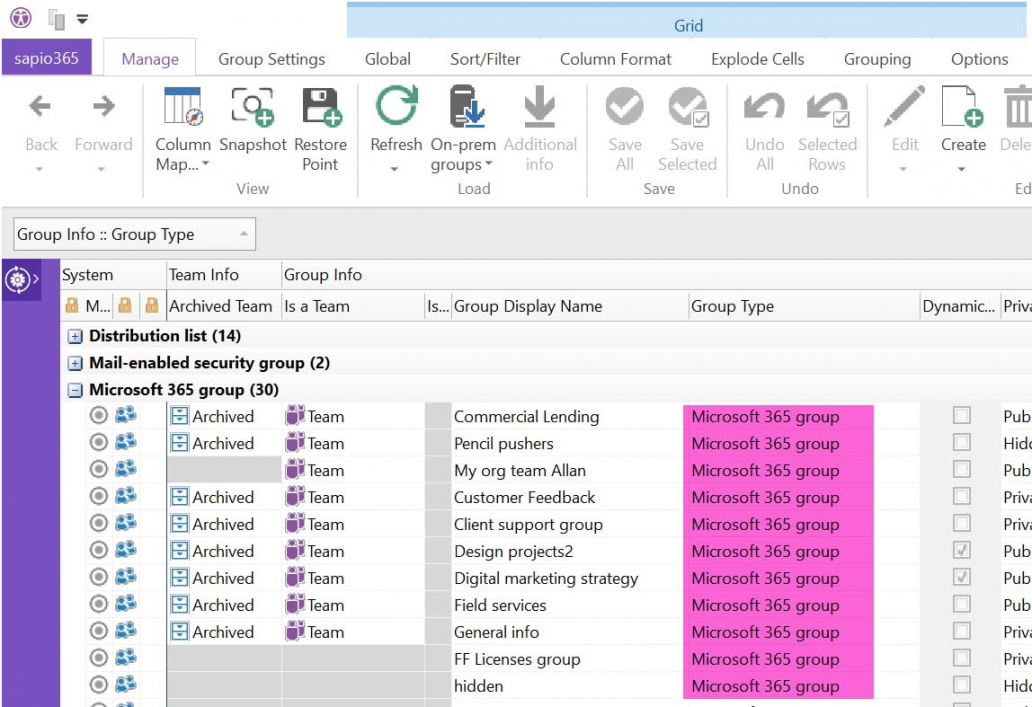
Task: Open the Refresh dropdown arrow
Action: coord(394,170)
